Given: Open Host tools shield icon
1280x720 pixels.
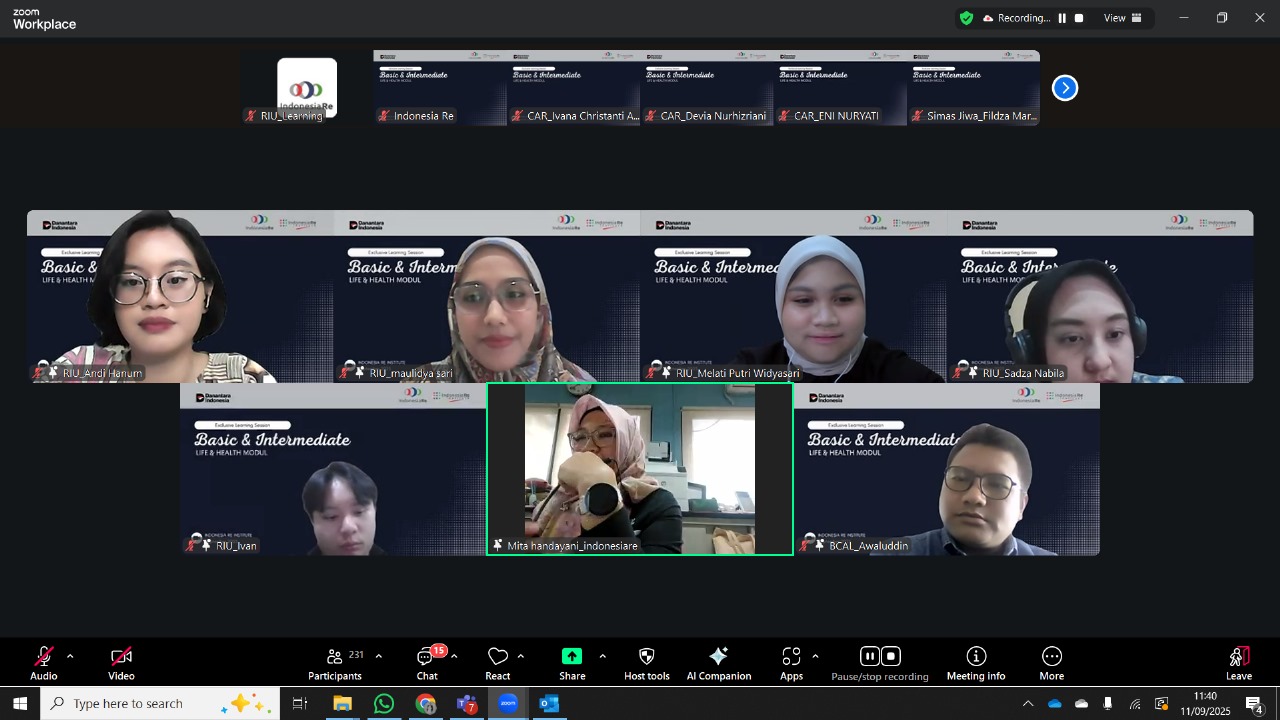Looking at the screenshot, I should coord(646,663).
